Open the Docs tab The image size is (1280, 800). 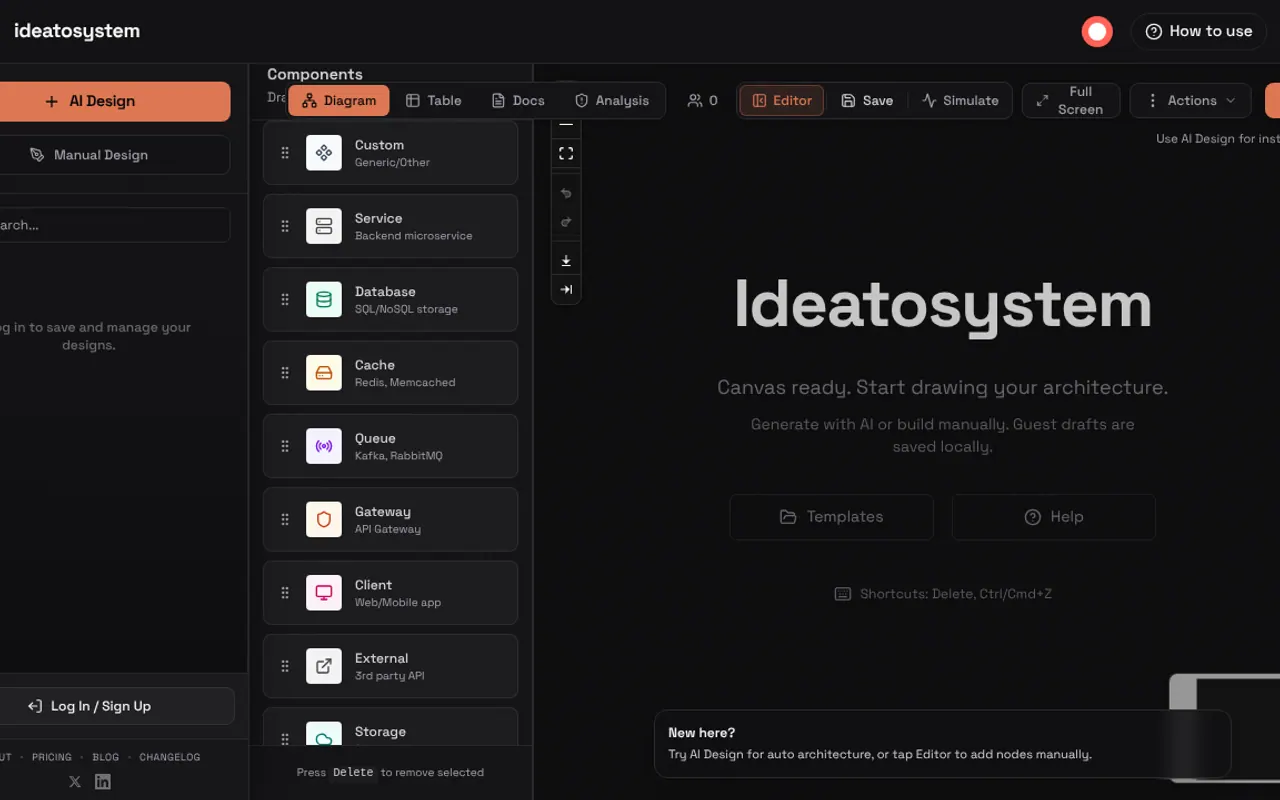pyautogui.click(x=518, y=101)
